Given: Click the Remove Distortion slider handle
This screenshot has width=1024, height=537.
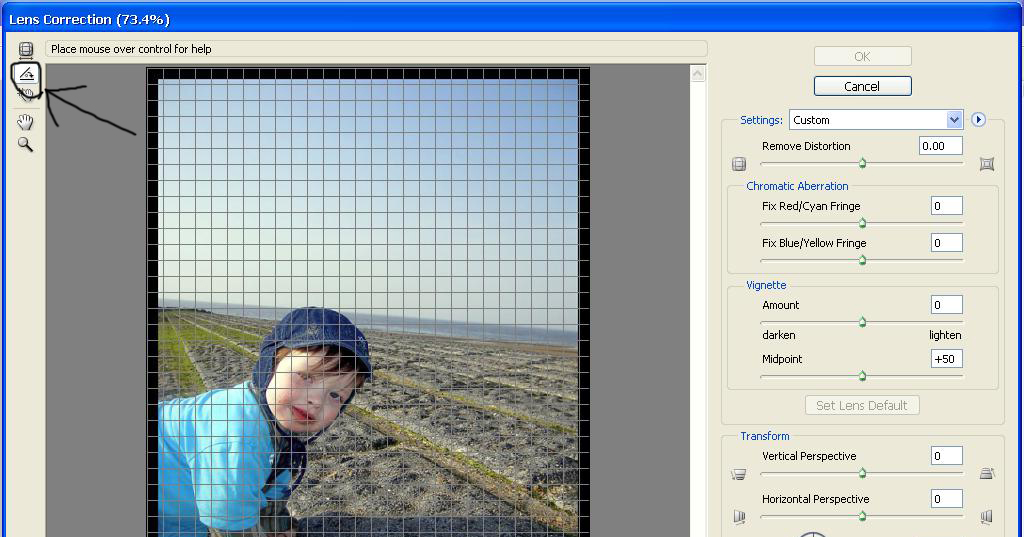Looking at the screenshot, I should tap(862, 163).
